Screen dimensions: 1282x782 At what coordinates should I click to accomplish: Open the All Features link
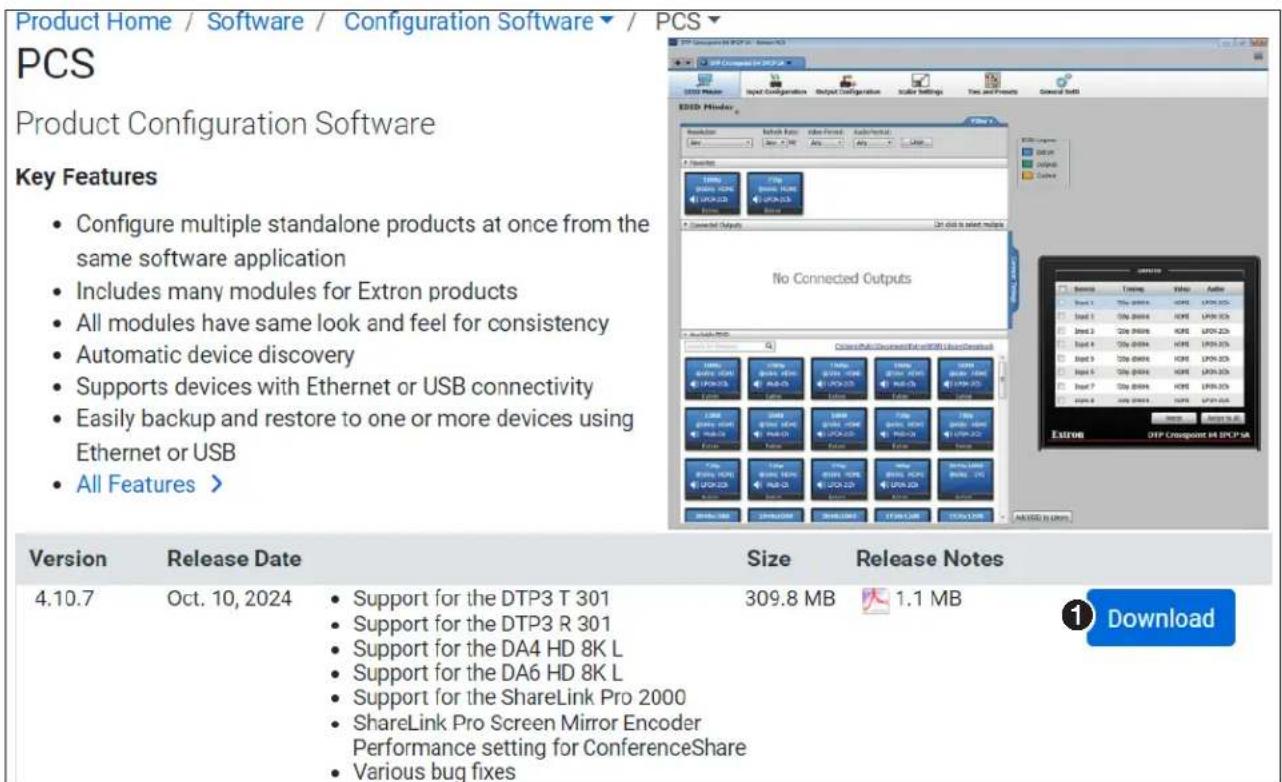point(149,485)
